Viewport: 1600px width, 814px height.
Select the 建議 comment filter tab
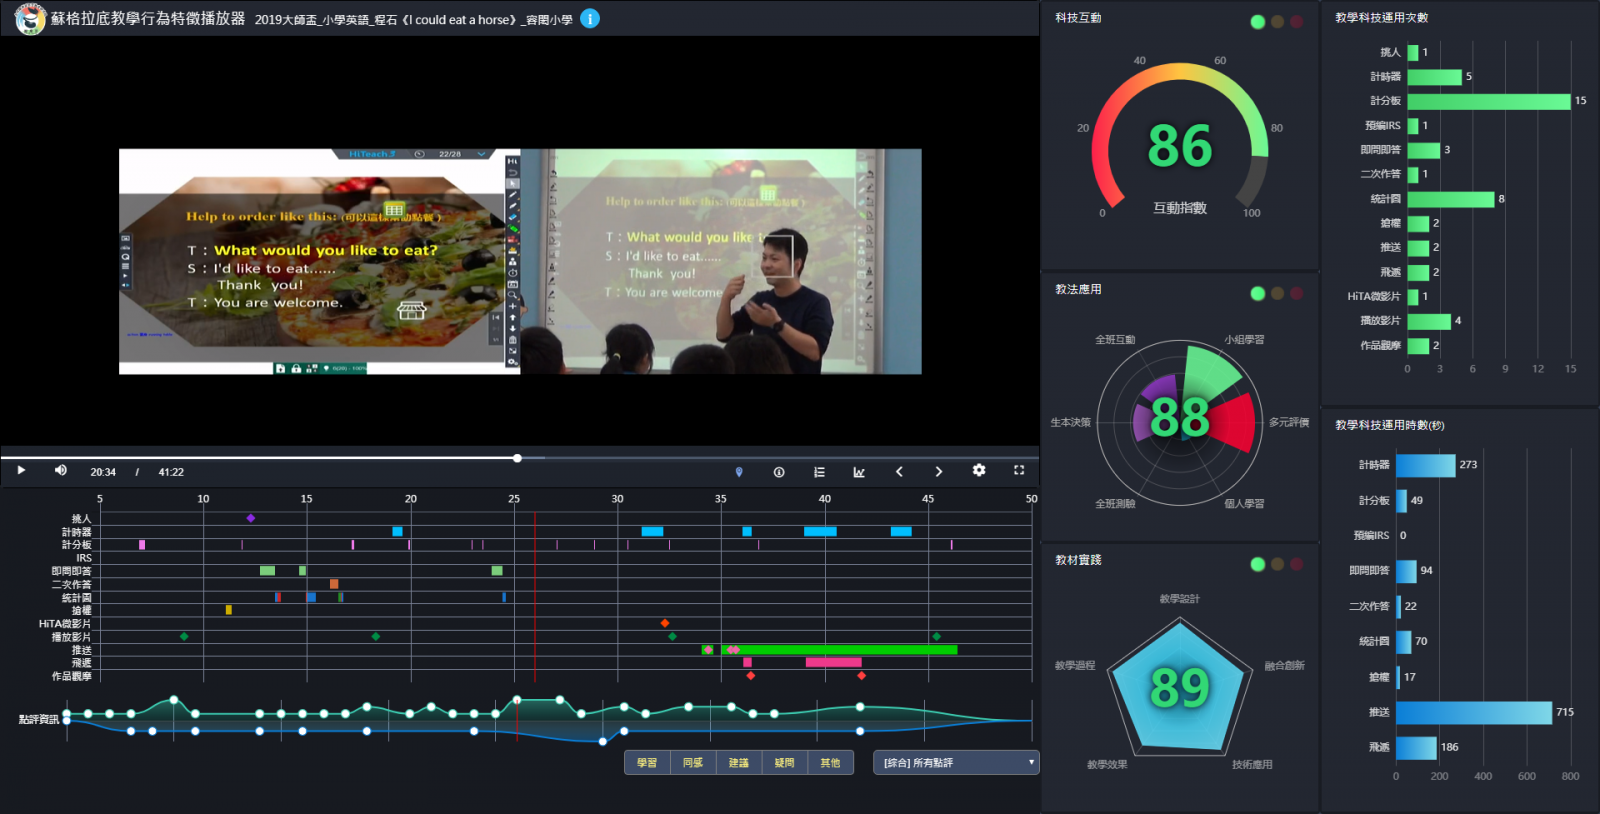739,763
